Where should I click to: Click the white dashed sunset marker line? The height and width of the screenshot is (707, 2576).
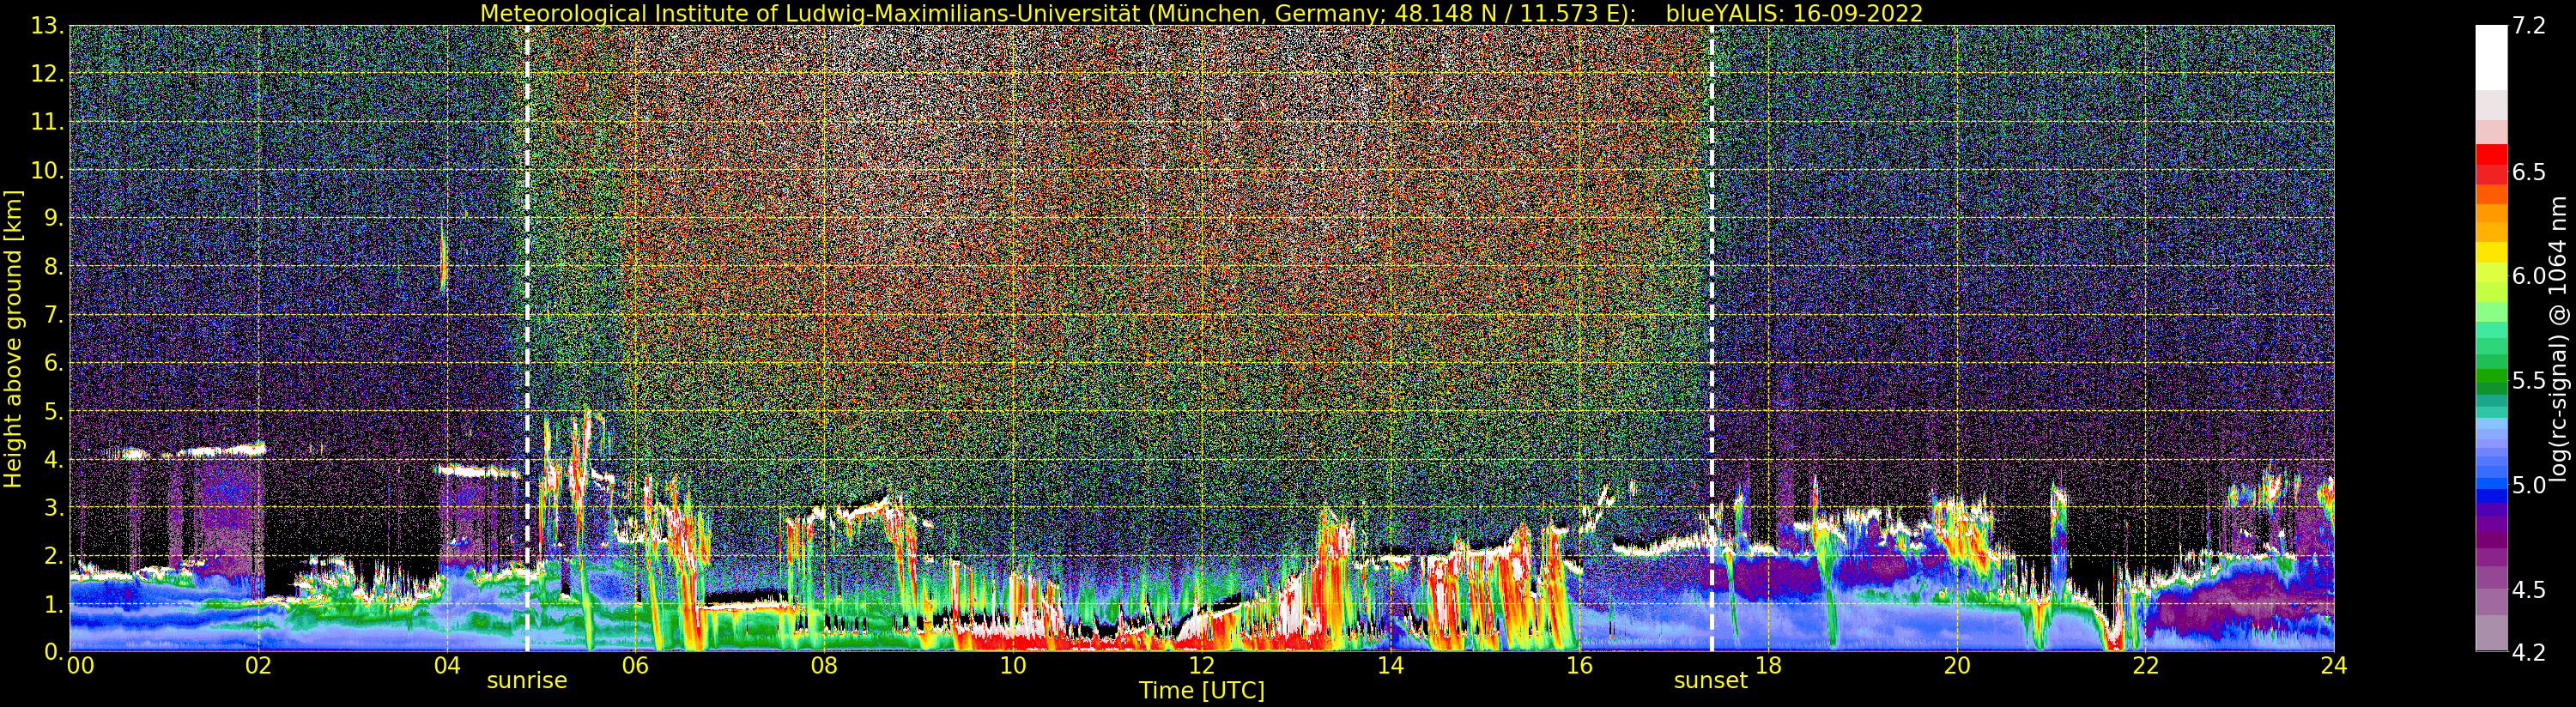[1711, 339]
